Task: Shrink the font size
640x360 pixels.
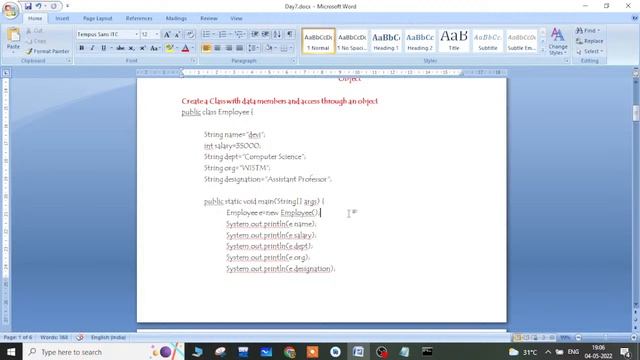Action: pyautogui.click(x=177, y=35)
